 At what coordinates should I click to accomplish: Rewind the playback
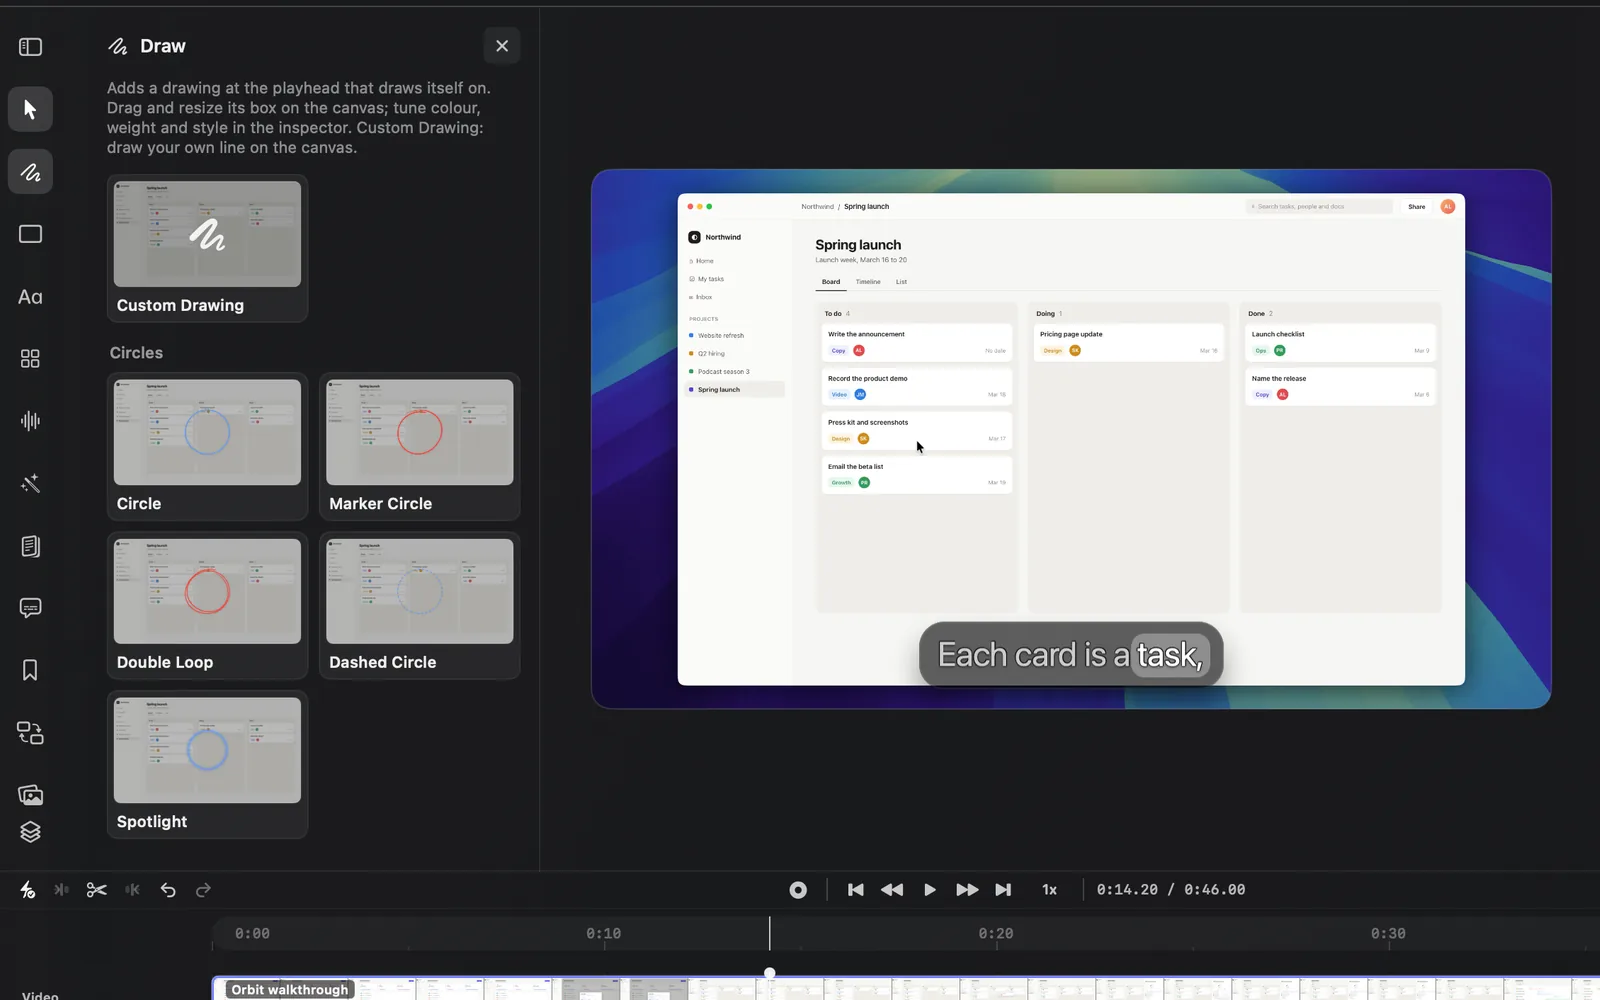(x=892, y=890)
